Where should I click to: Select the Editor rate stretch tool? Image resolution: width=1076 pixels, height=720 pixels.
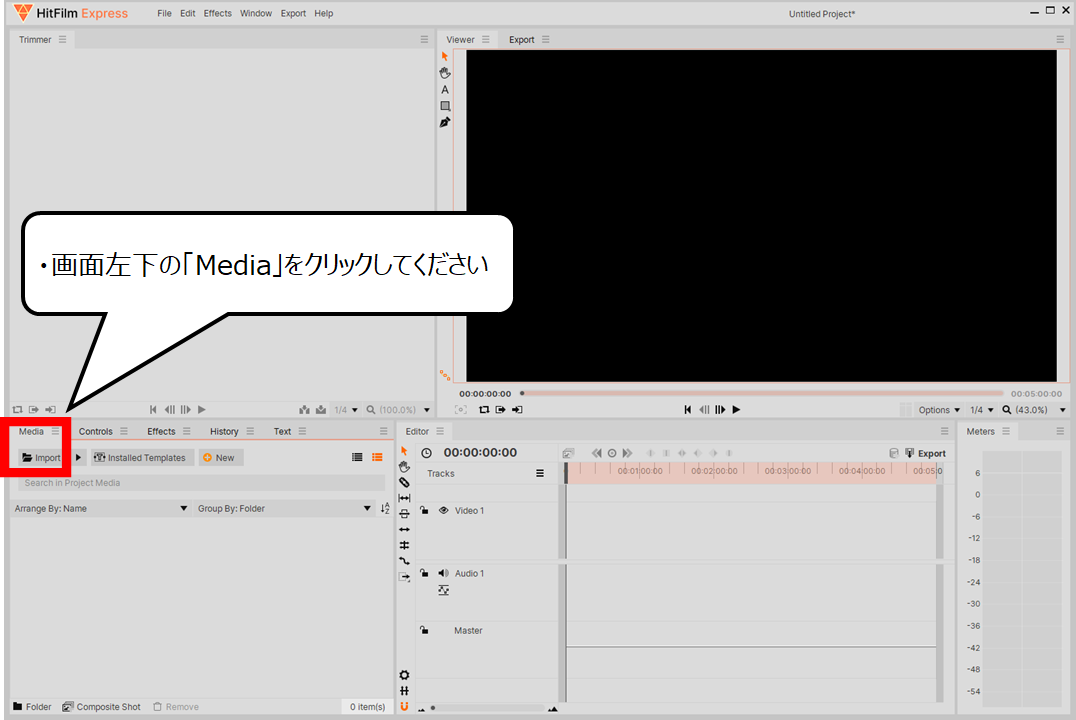pyautogui.click(x=404, y=561)
